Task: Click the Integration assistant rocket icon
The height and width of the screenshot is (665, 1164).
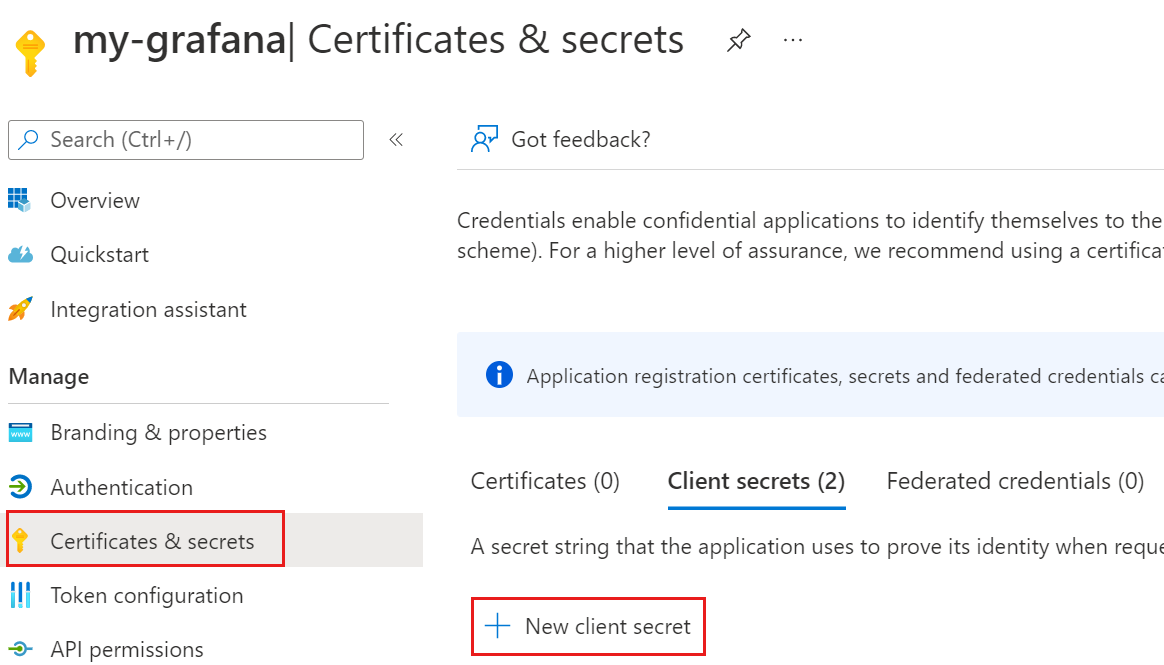Action: point(20,309)
